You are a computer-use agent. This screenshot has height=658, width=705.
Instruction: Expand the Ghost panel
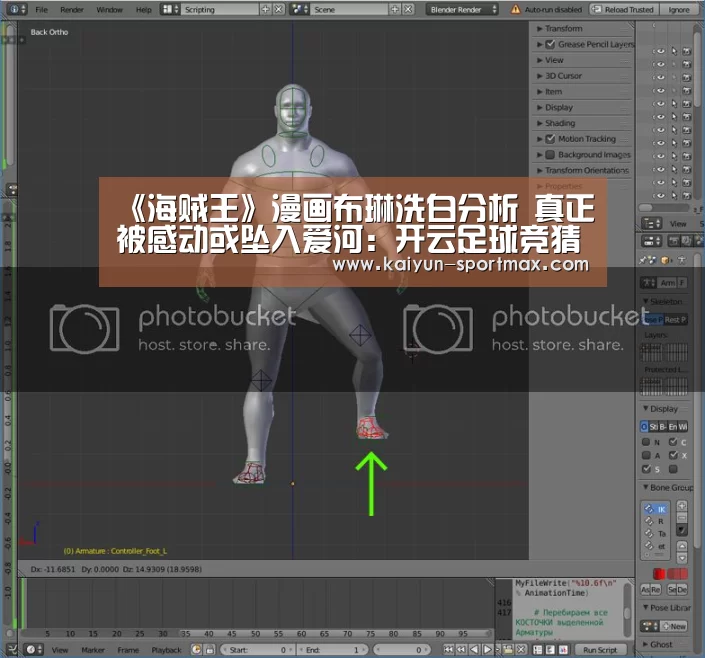click(x=657, y=644)
